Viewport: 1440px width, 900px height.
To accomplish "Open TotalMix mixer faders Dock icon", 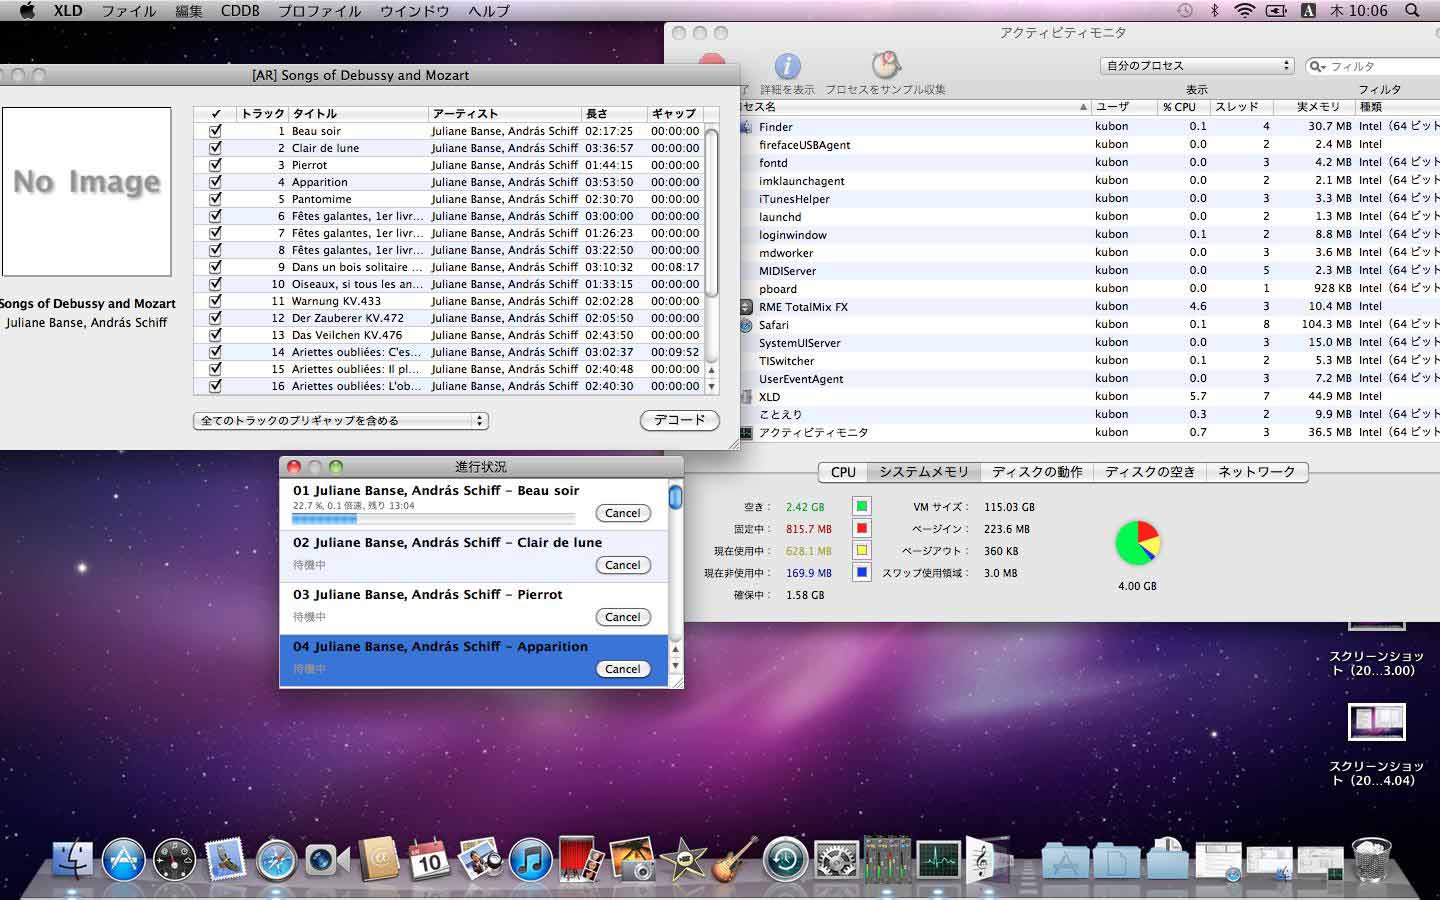I will tap(887, 859).
